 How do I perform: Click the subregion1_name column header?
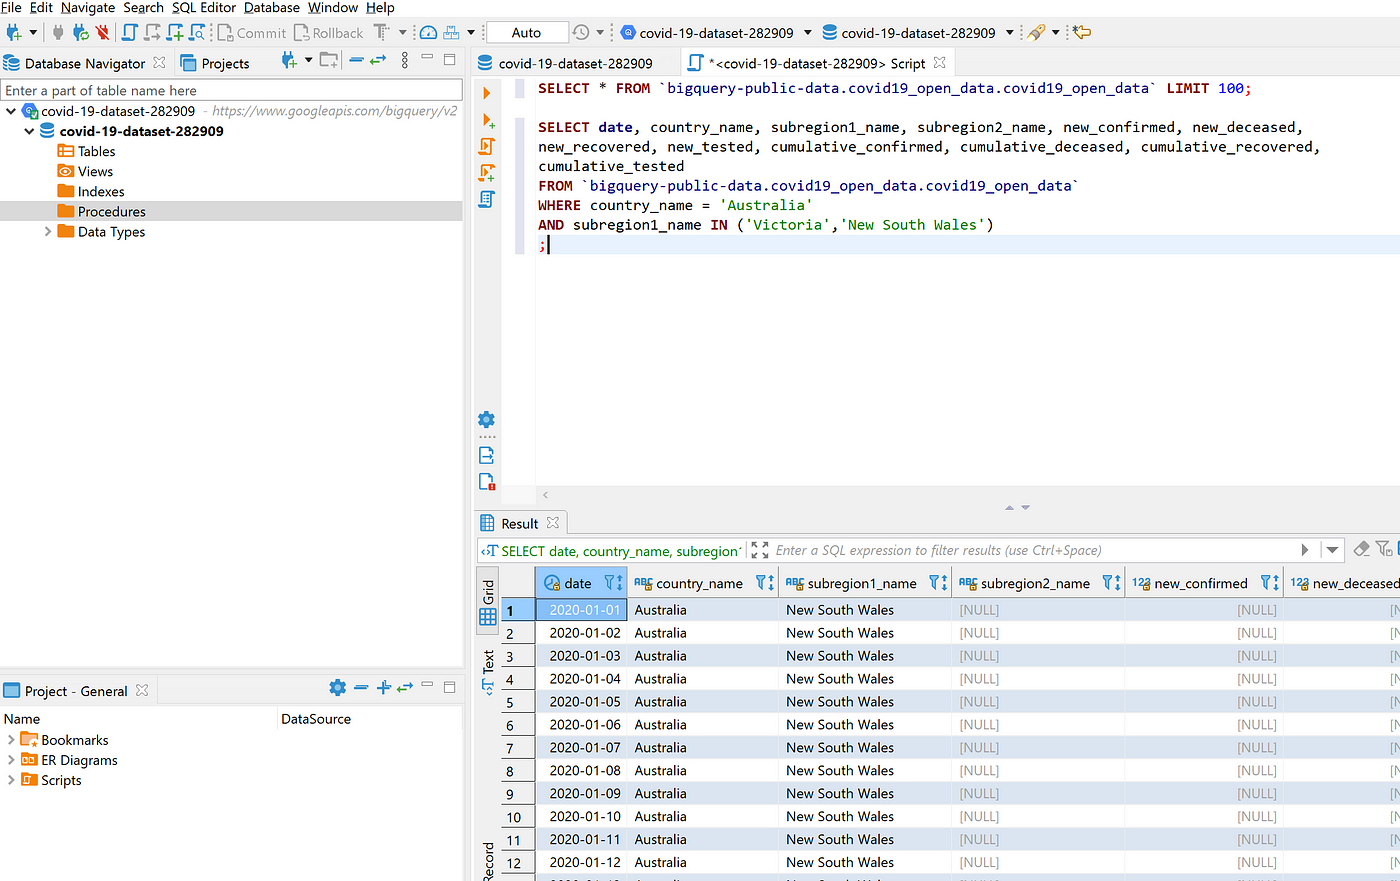pyautogui.click(x=865, y=583)
